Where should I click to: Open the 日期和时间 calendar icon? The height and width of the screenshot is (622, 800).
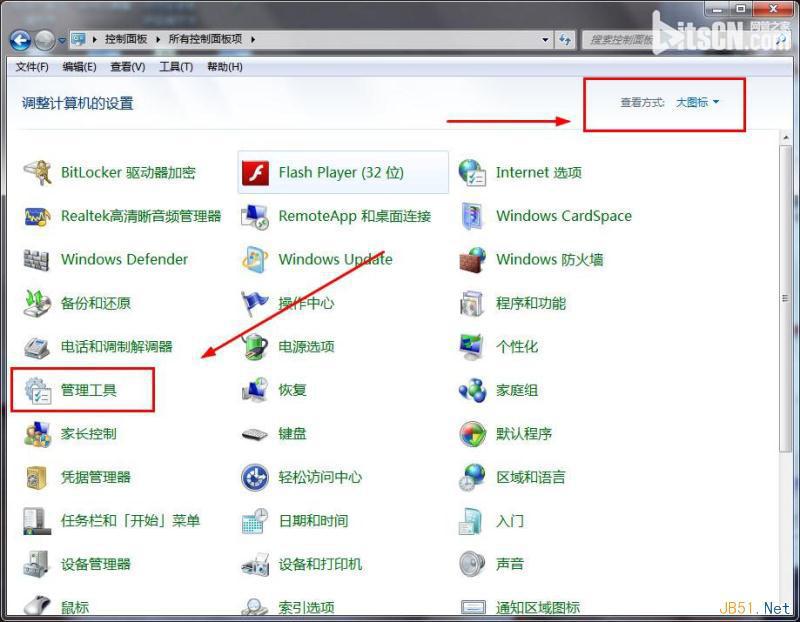pyautogui.click(x=255, y=521)
